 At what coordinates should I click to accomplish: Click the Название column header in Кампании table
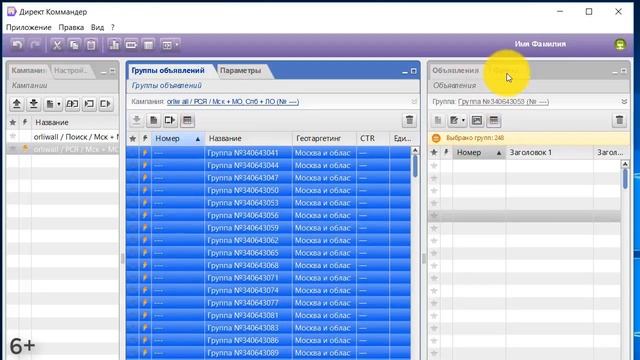(x=75, y=122)
